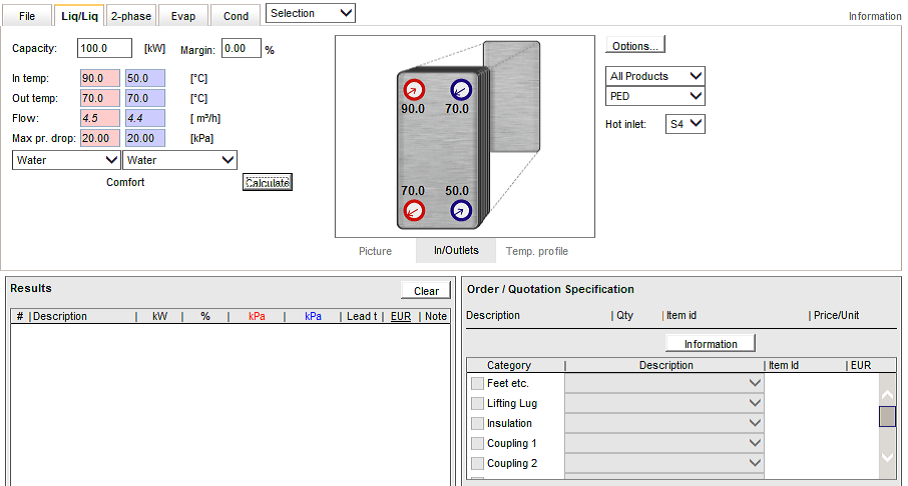Tick the Feet etc. checkbox
This screenshot has width=908, height=486.
click(477, 383)
